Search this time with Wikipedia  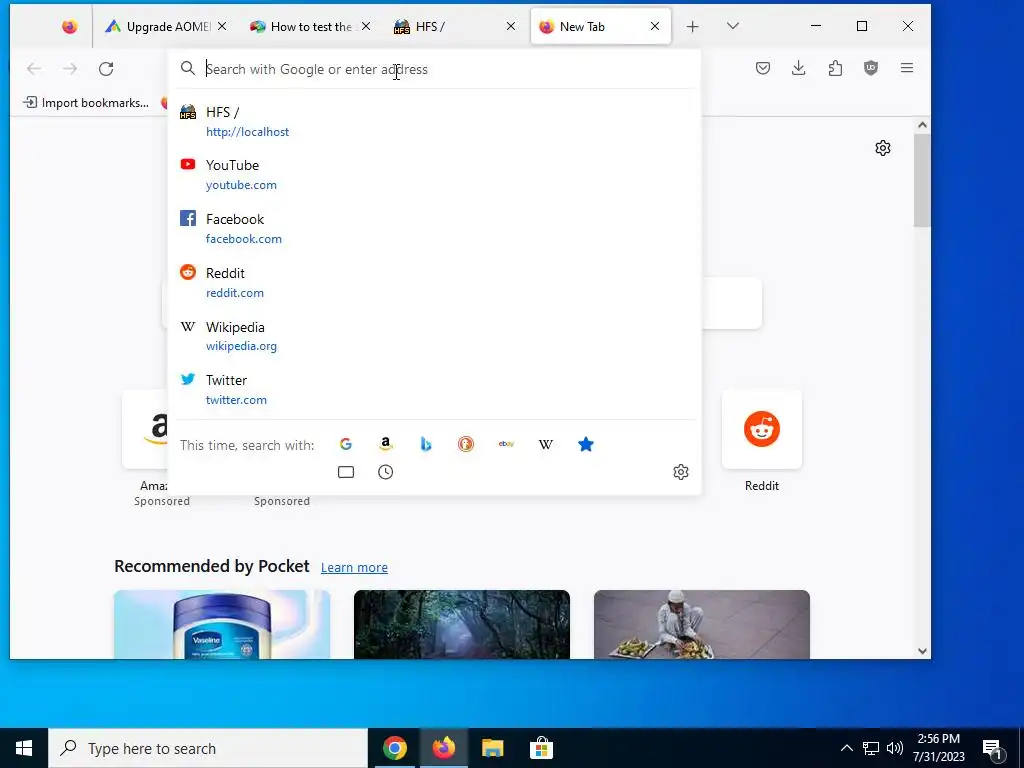coord(546,444)
